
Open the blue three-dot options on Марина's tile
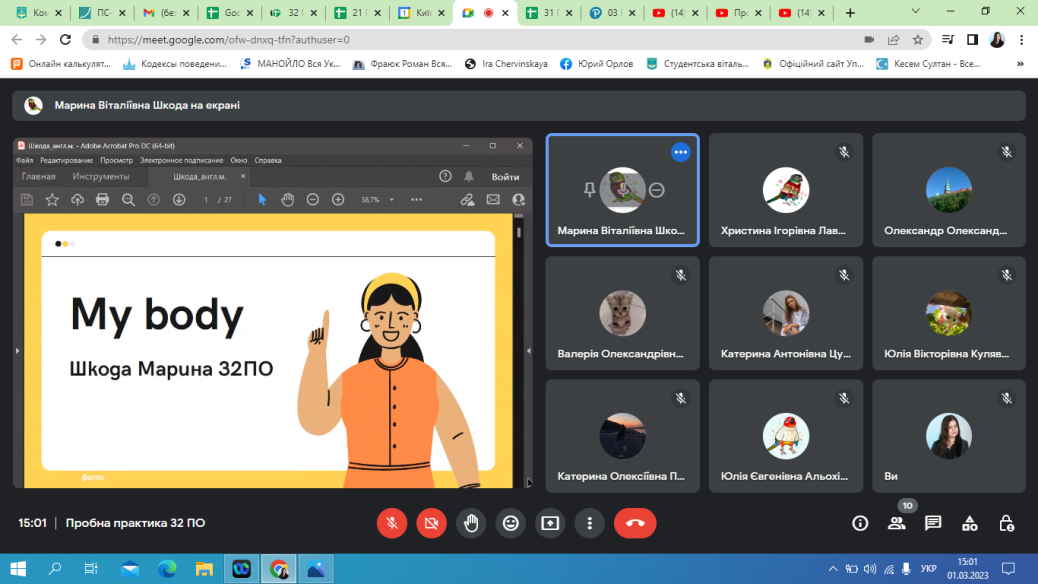click(x=681, y=152)
